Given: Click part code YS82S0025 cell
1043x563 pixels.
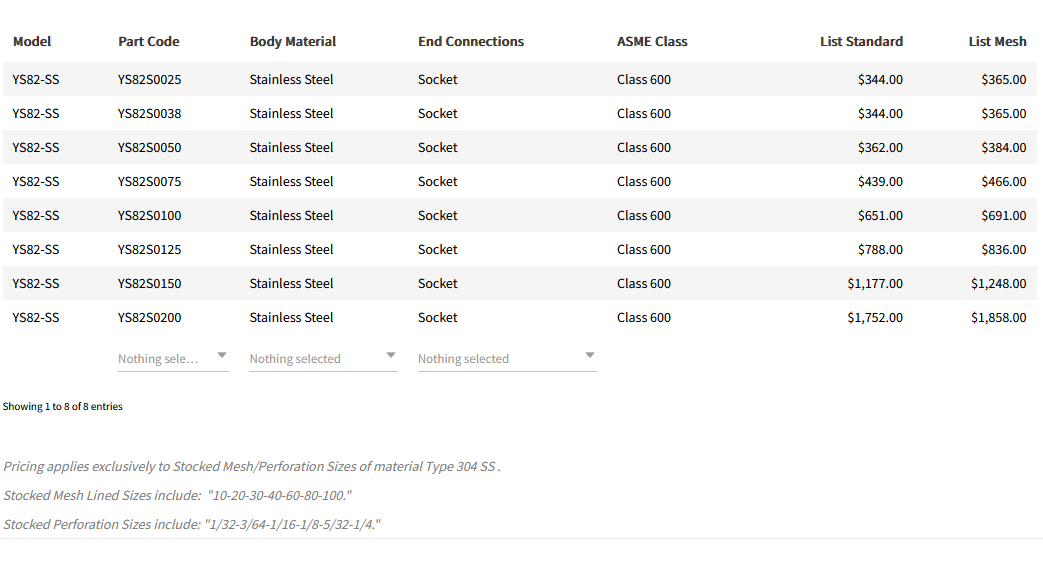Looking at the screenshot, I should 150,80.
